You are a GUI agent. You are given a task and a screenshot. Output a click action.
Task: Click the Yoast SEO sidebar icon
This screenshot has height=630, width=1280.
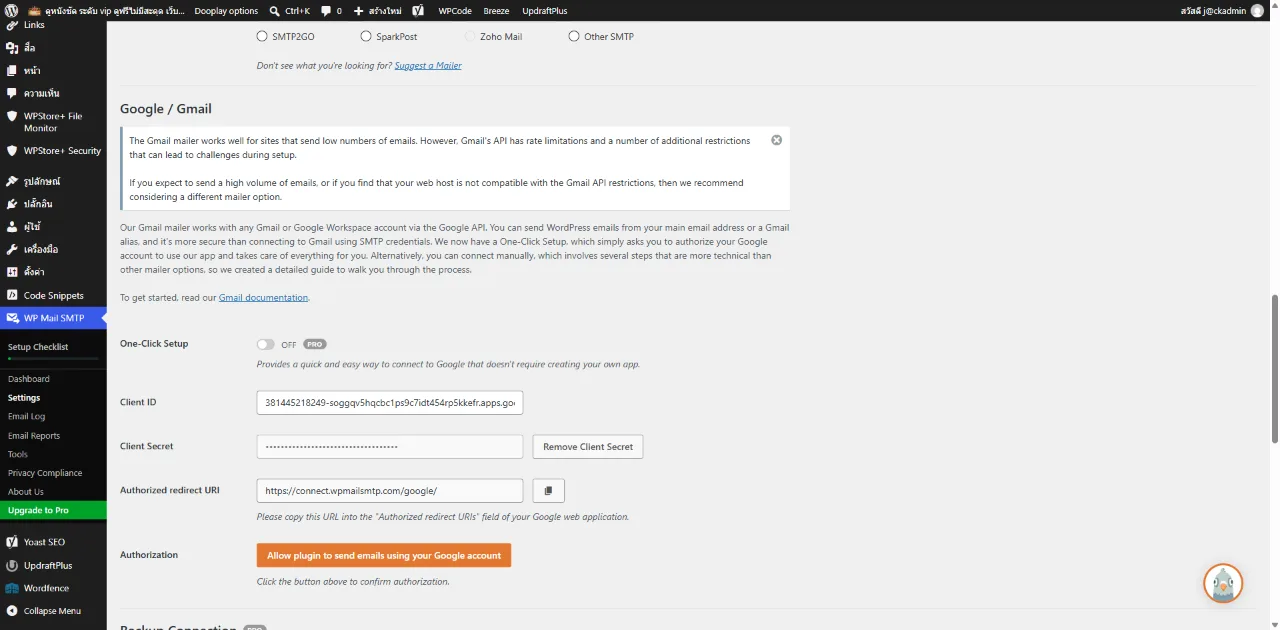tap(12, 542)
